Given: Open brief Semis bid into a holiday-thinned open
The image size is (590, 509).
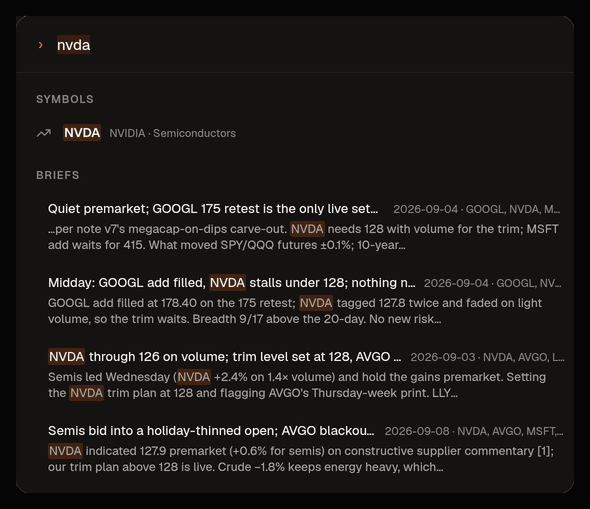Looking at the screenshot, I should pos(211,431).
